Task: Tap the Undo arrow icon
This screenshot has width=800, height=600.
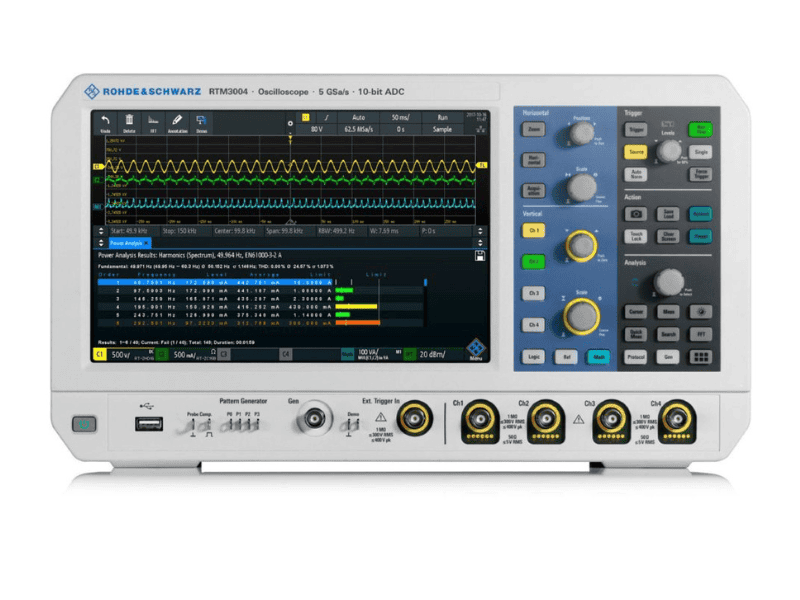Action: point(105,122)
